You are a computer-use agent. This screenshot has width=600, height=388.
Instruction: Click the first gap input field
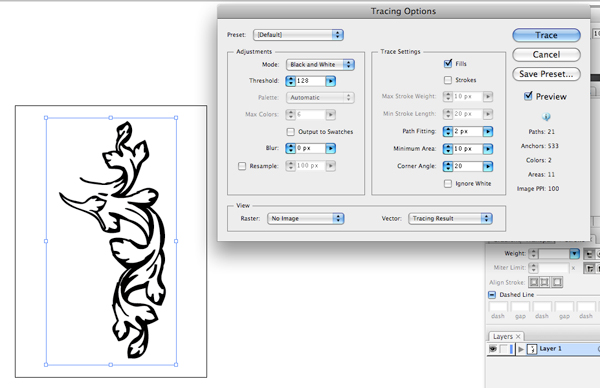pyautogui.click(x=520, y=307)
